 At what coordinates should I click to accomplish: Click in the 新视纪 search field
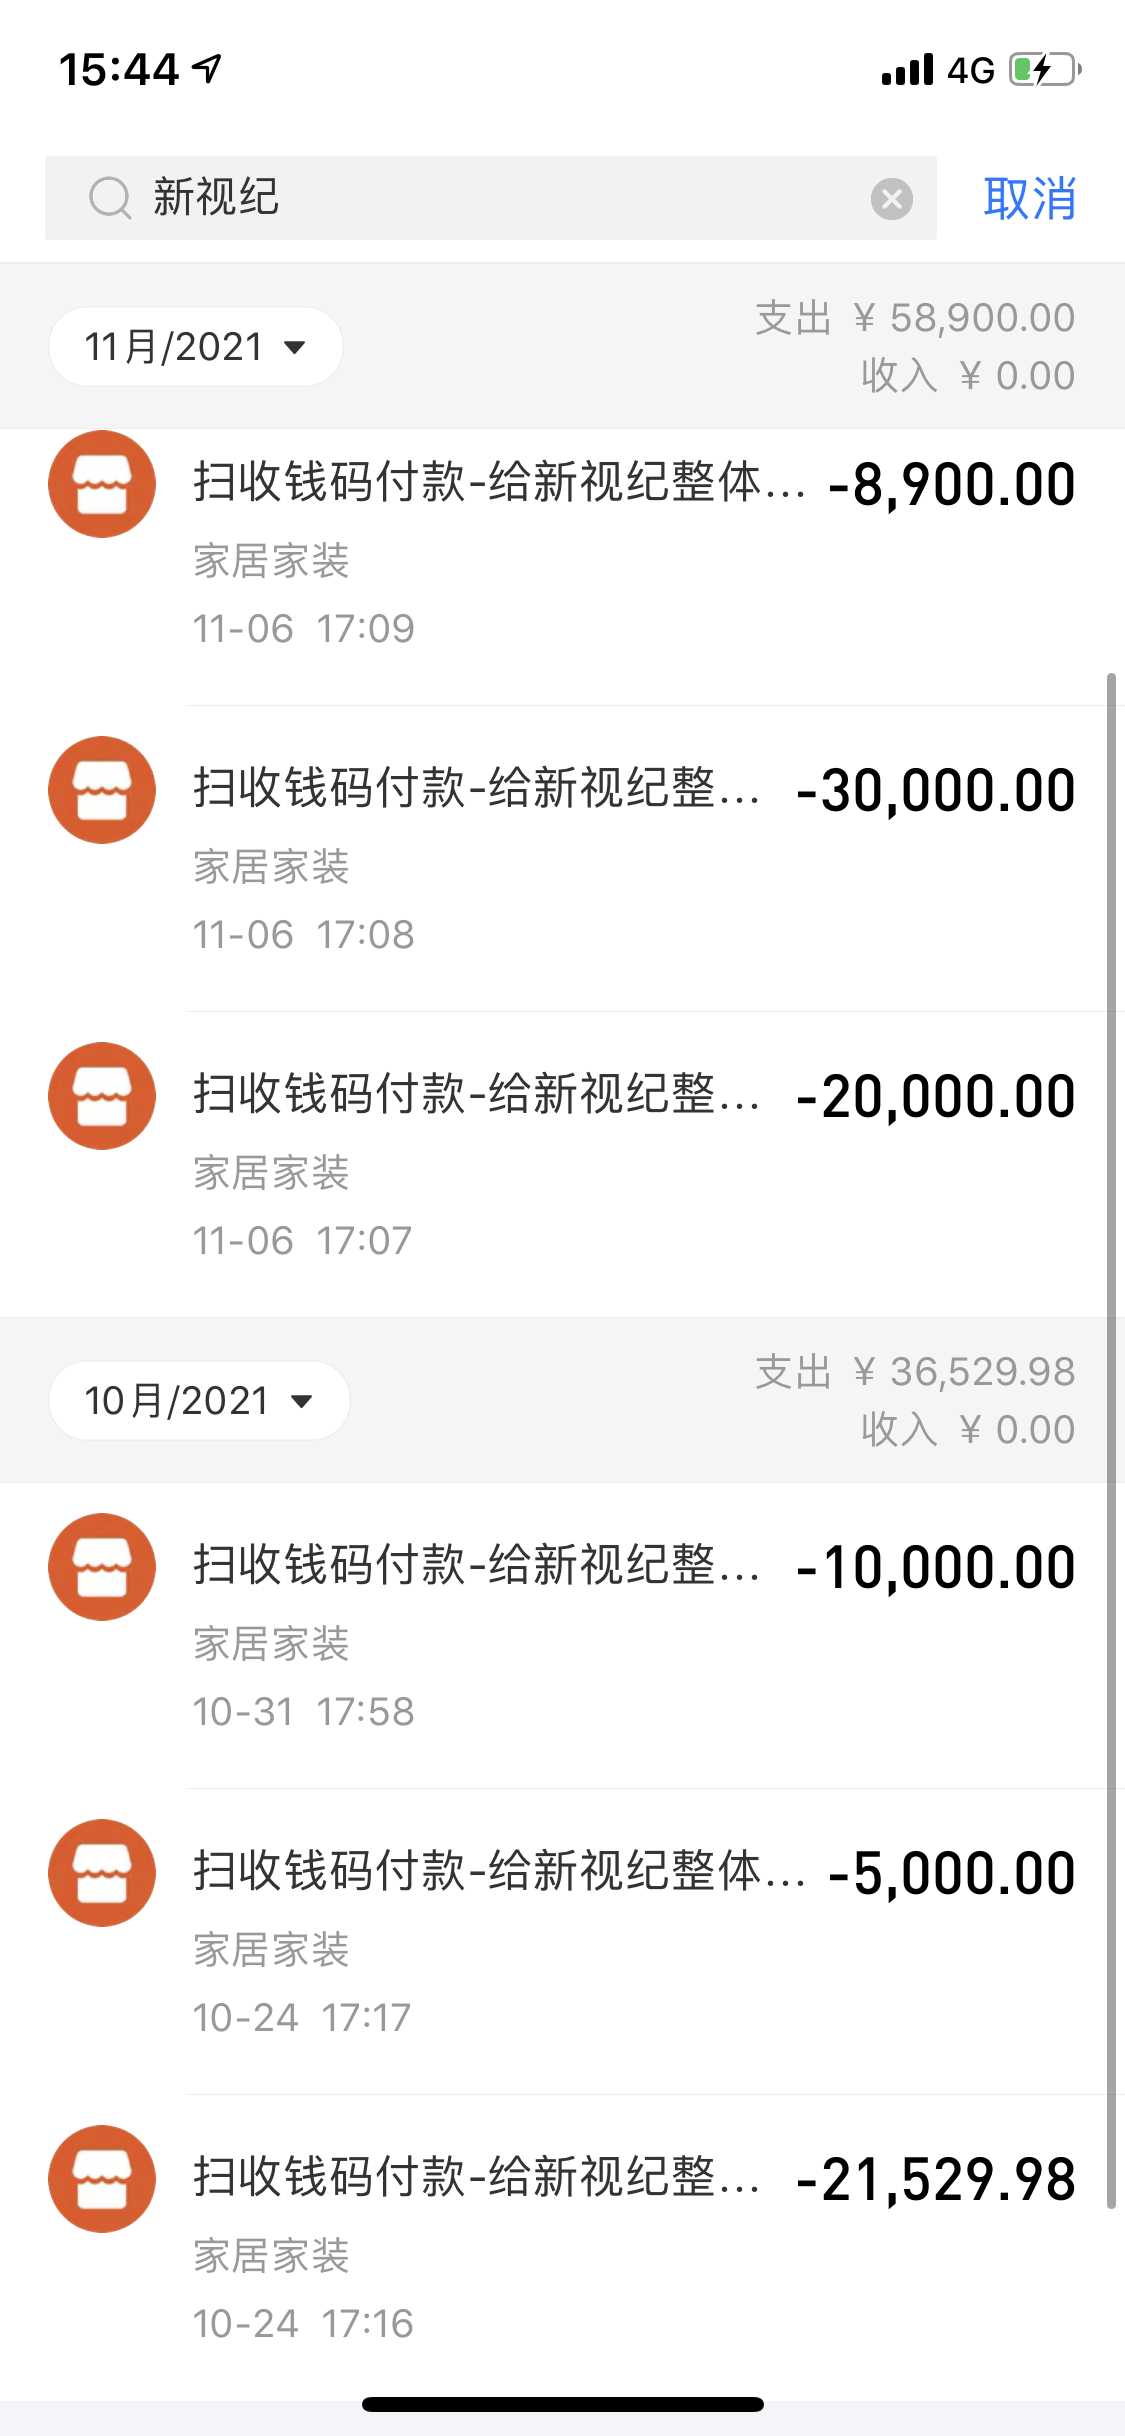click(500, 198)
